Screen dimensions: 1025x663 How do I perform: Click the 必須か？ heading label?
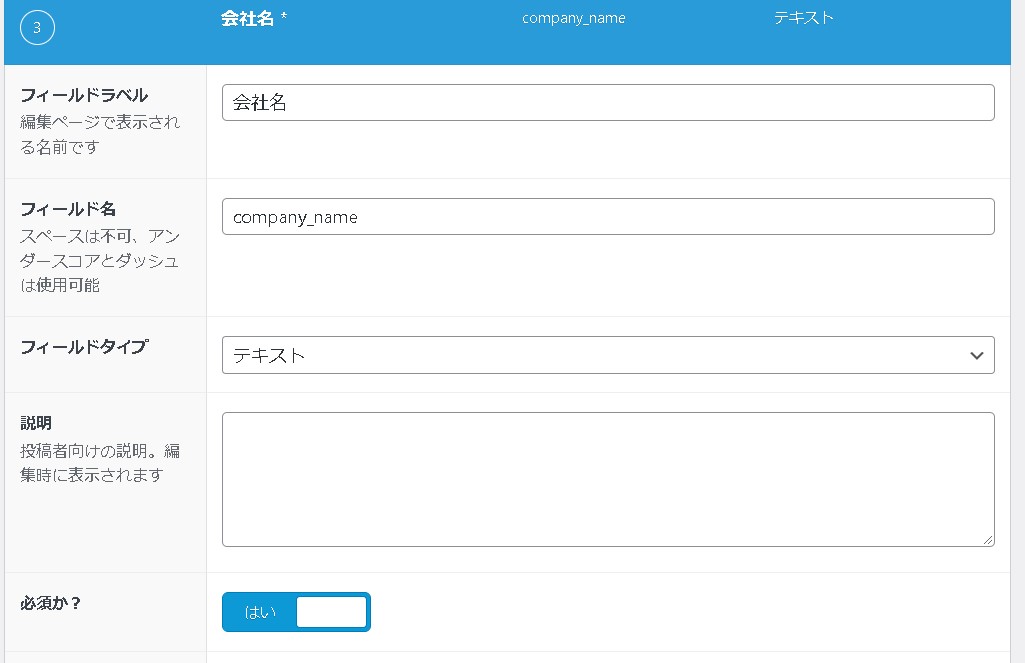click(50, 603)
